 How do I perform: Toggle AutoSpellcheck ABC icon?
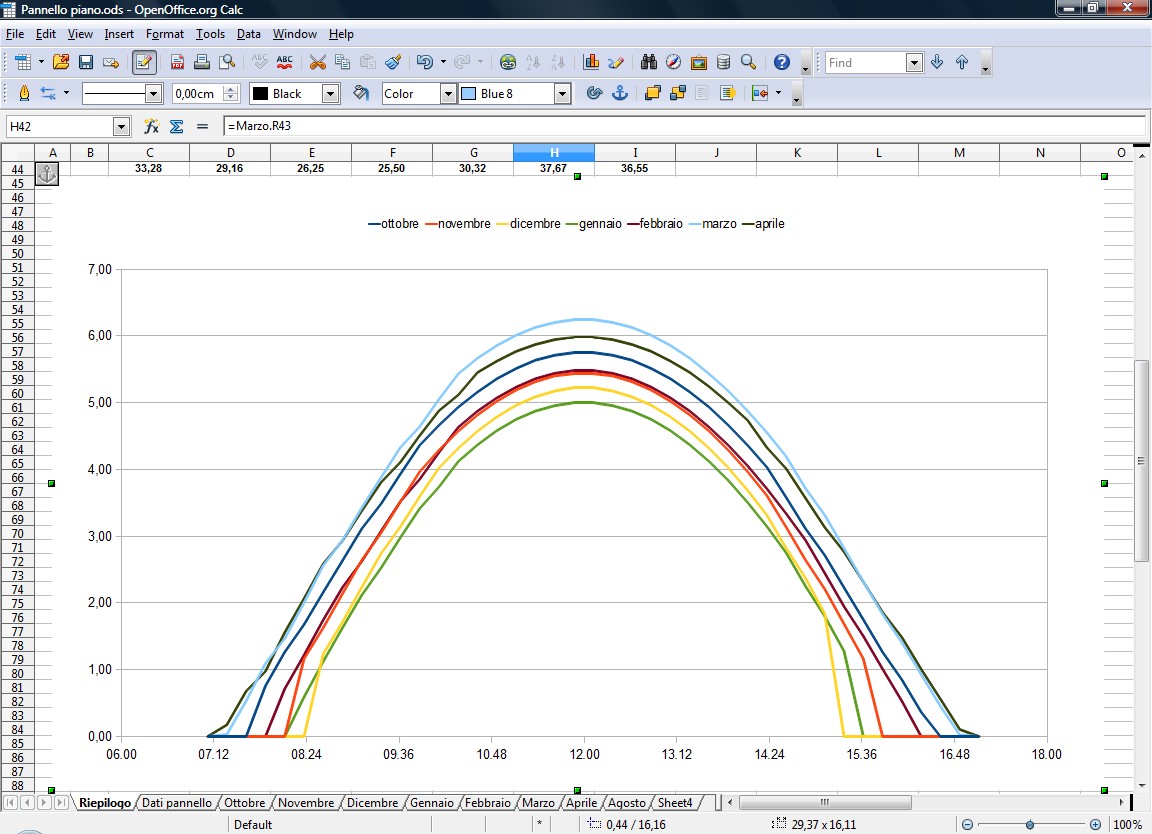click(285, 62)
